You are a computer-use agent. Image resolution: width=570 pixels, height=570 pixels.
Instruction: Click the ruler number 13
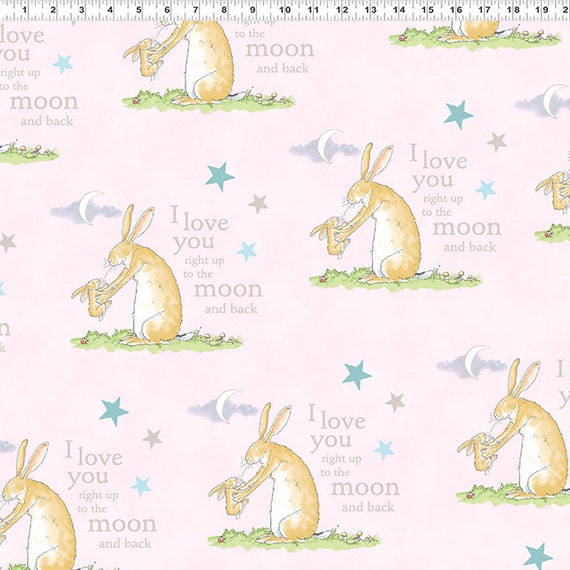point(370,9)
